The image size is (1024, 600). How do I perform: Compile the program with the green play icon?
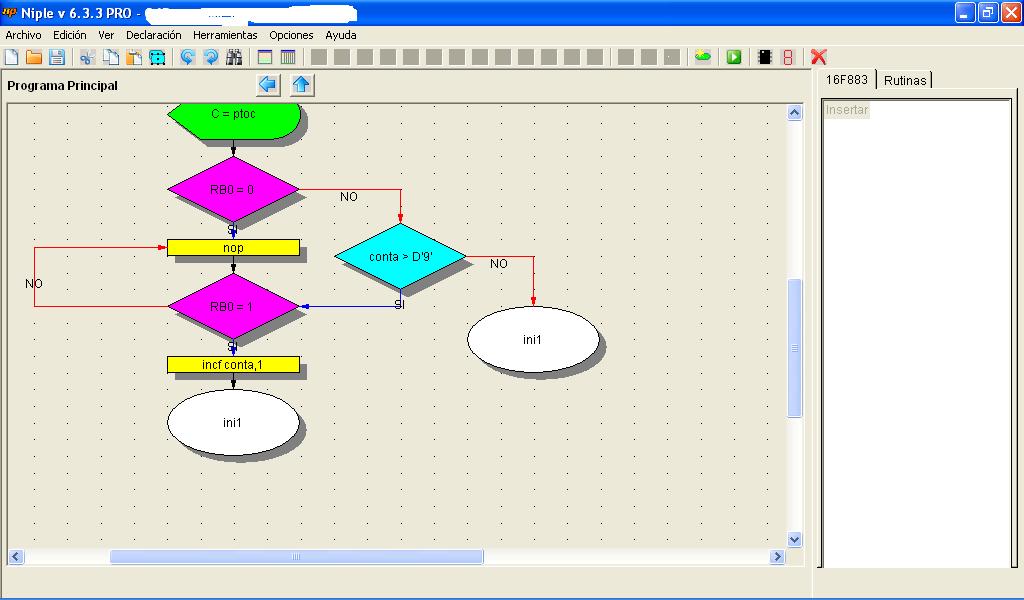coord(734,57)
